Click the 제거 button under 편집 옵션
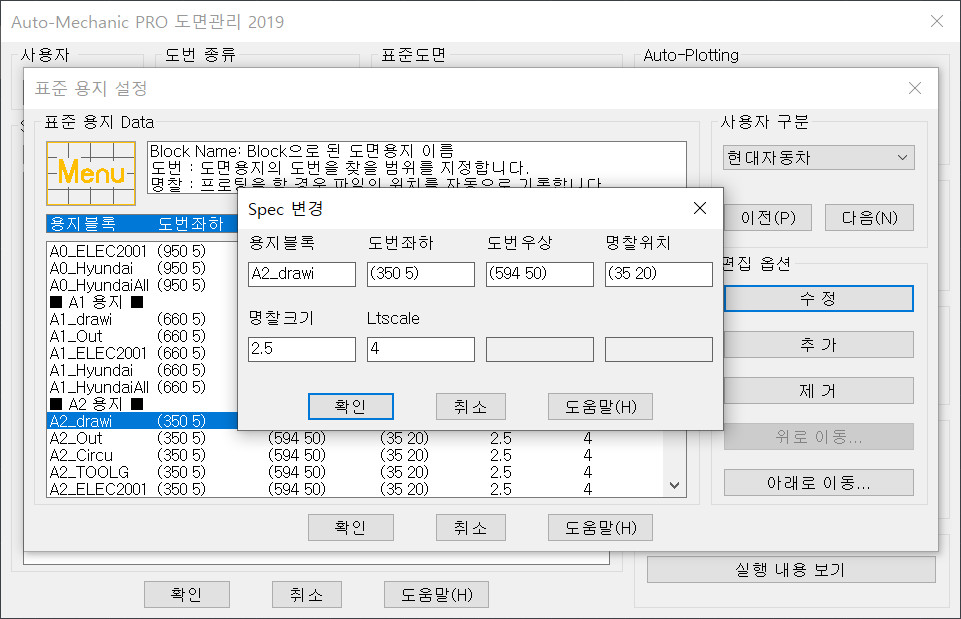 click(x=818, y=391)
